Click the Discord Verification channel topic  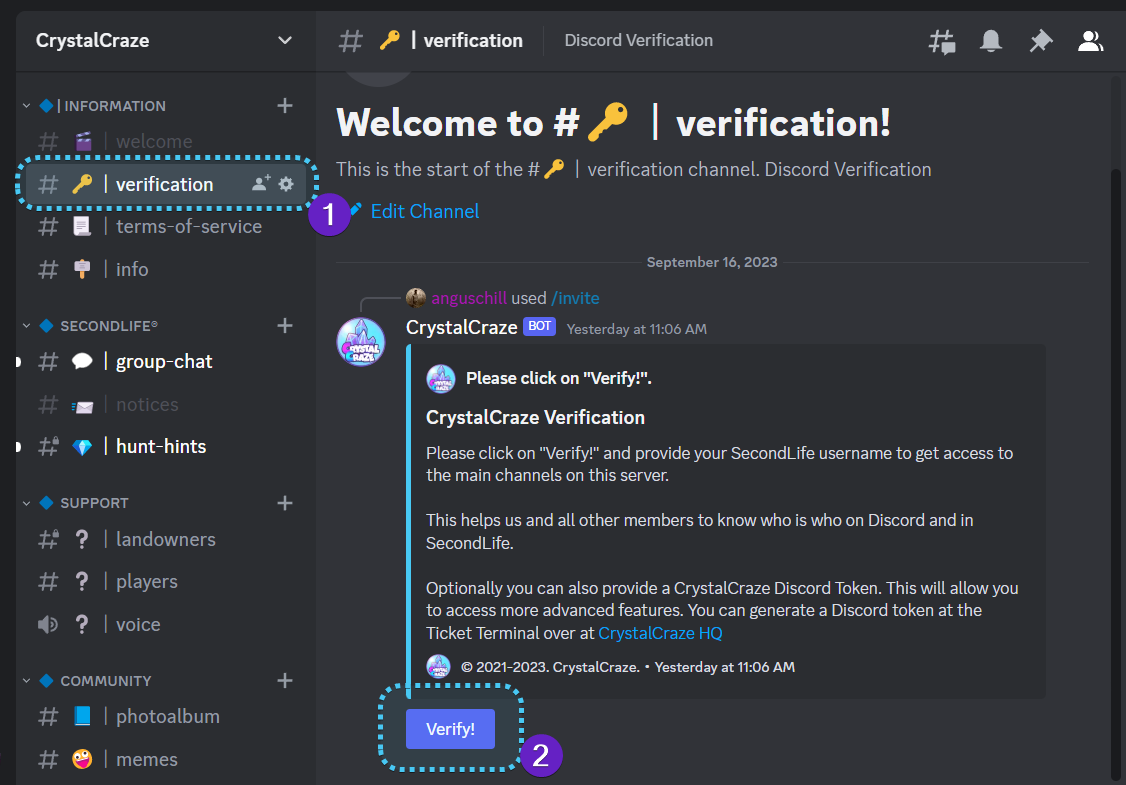pos(638,40)
